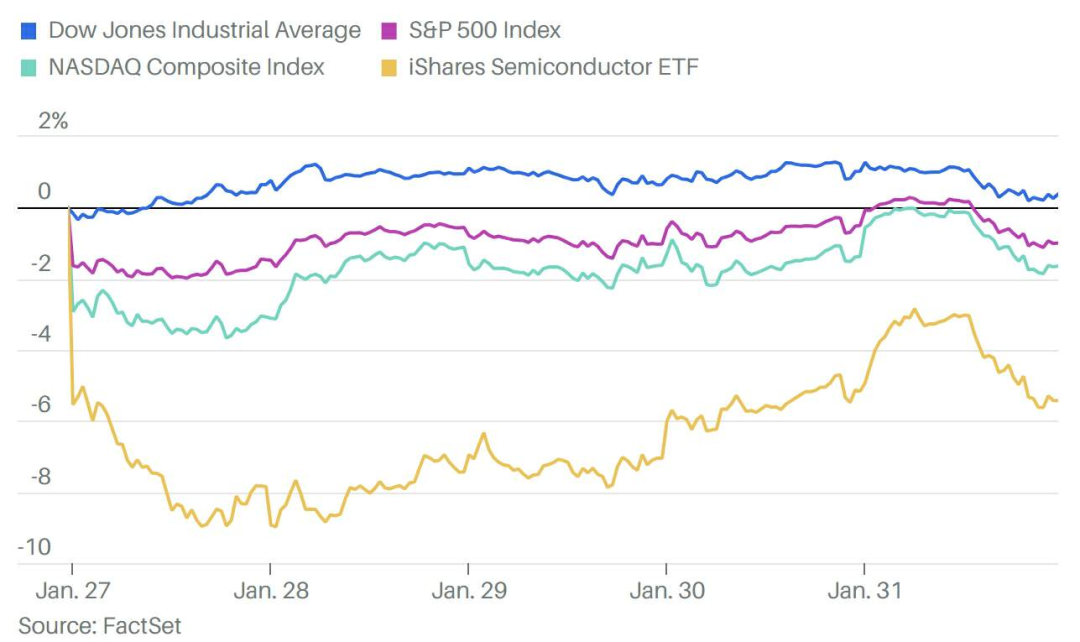Click the purple S&P 500 legend swatch
The image size is (1080, 642).
[x=390, y=31]
